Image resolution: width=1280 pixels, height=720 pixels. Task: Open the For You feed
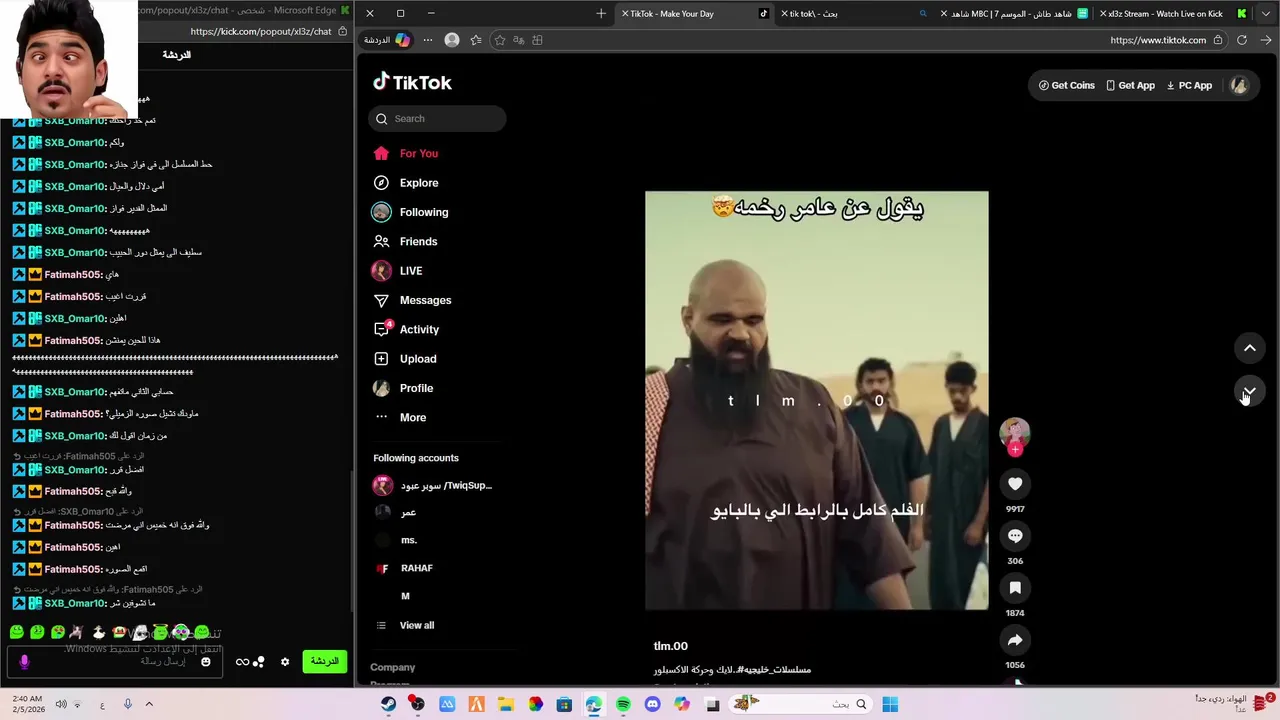coord(405,153)
